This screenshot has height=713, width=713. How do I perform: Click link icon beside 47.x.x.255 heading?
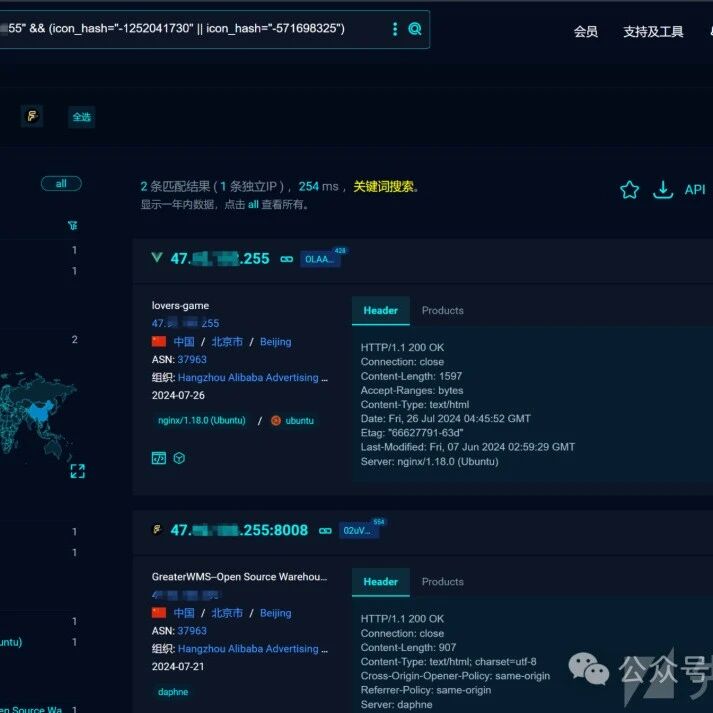pos(286,259)
